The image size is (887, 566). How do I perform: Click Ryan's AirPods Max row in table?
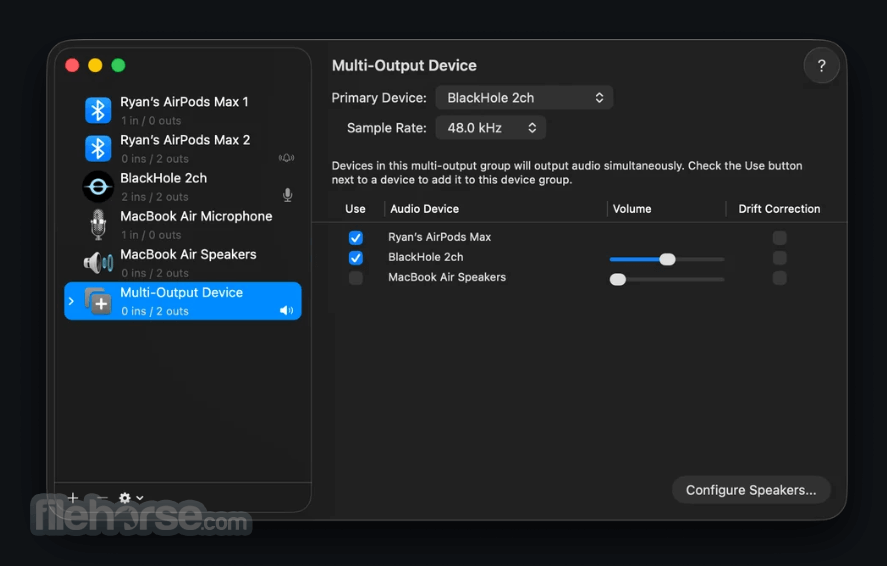point(580,237)
